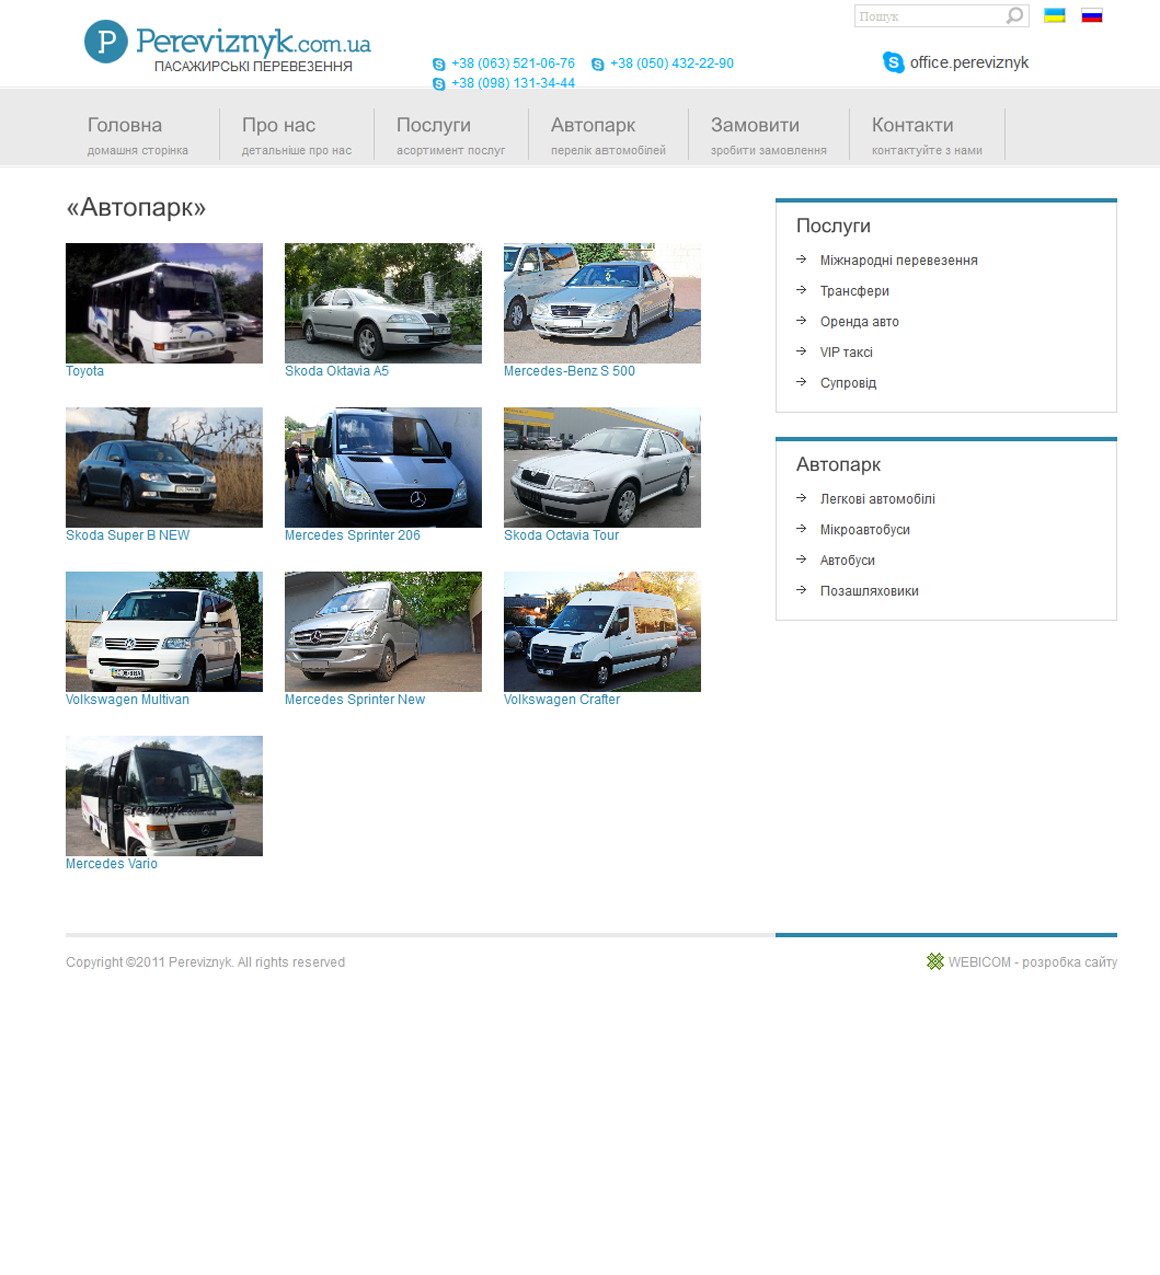Click the Mercedes Sprinter New caption
Screen dimensions: 1160x1275
click(x=355, y=699)
